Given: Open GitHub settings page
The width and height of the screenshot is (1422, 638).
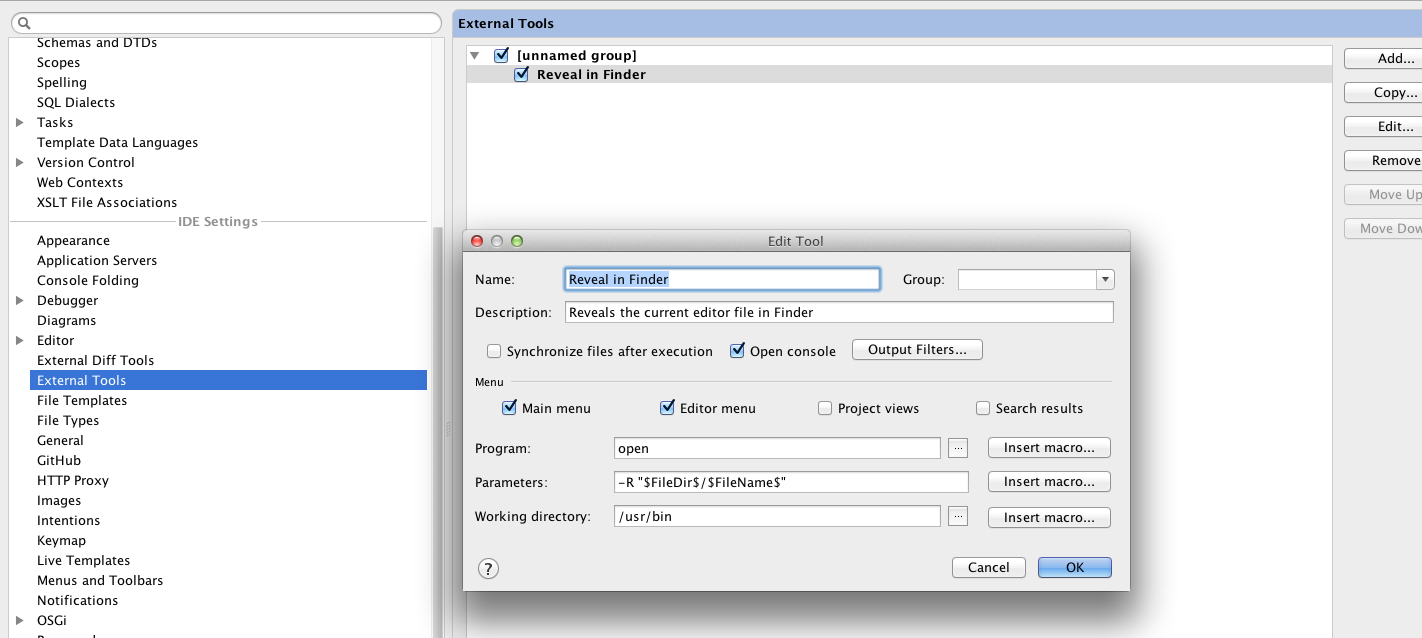Looking at the screenshot, I should (x=59, y=460).
